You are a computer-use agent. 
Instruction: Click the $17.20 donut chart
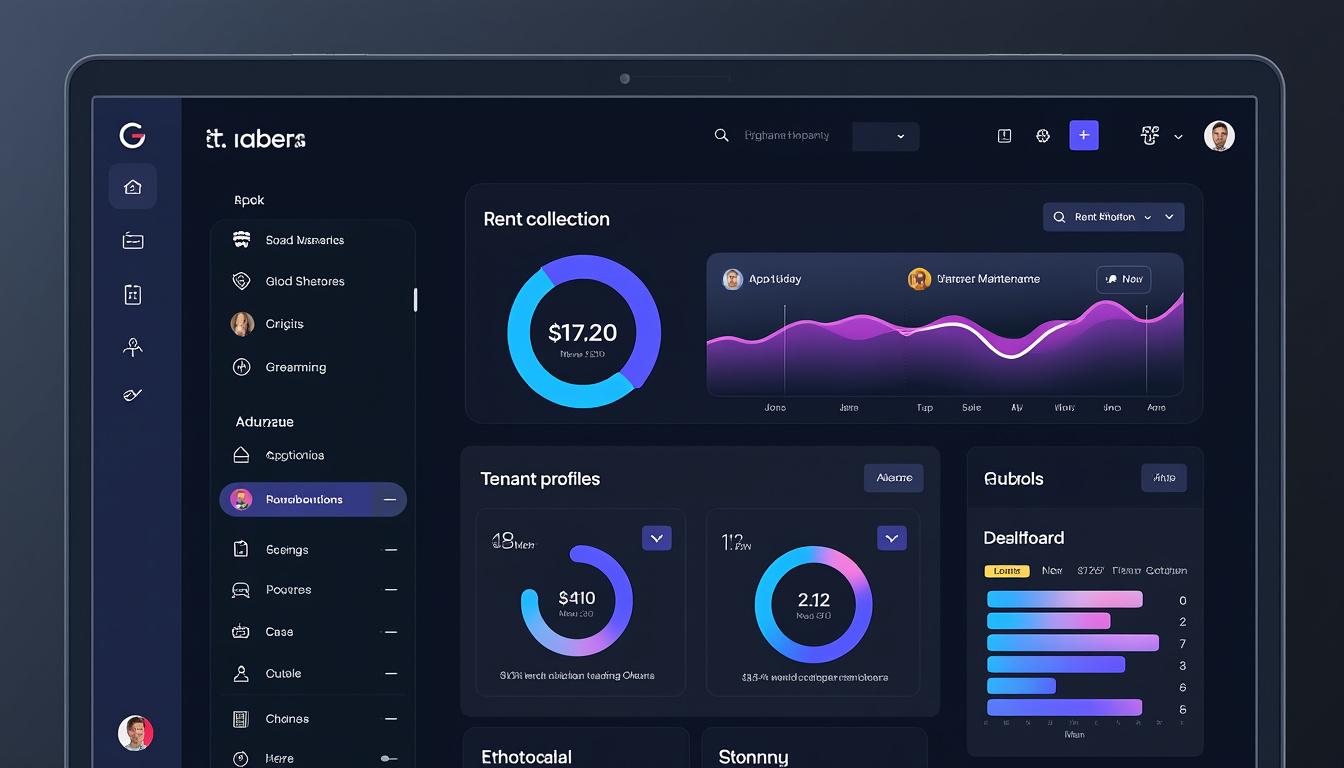[x=584, y=331]
